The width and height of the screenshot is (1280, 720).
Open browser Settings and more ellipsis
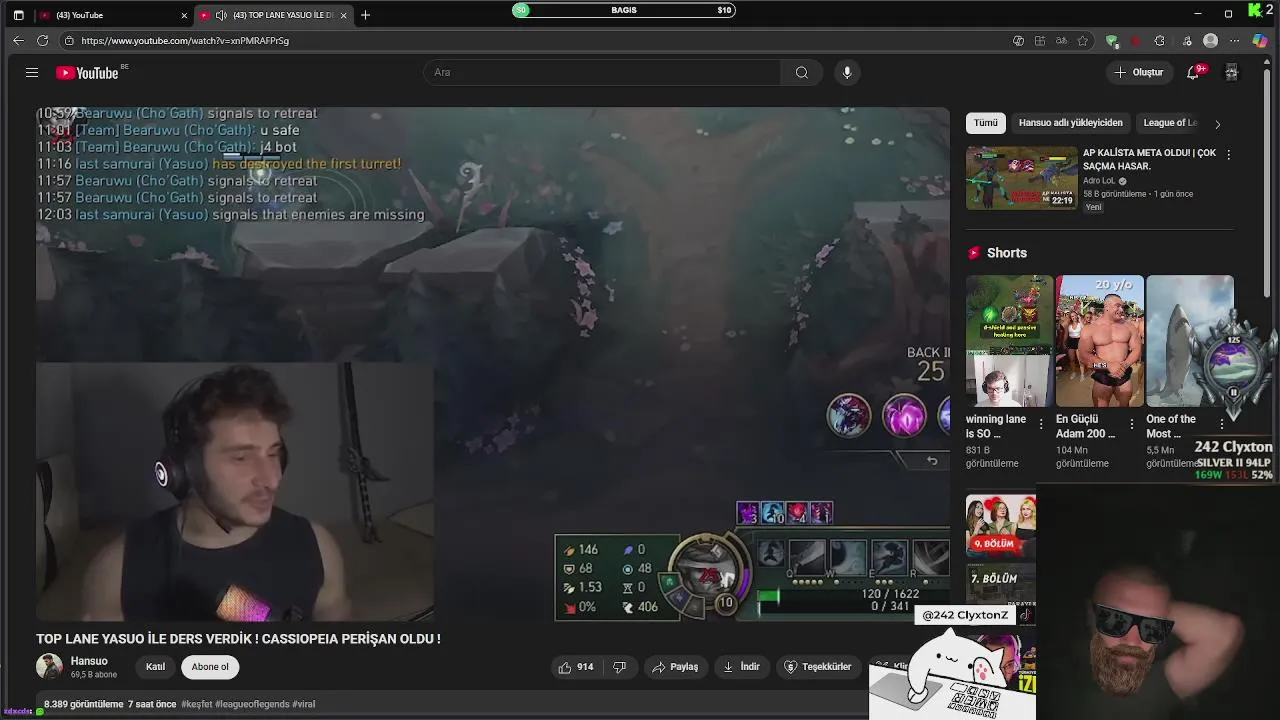(1235, 41)
